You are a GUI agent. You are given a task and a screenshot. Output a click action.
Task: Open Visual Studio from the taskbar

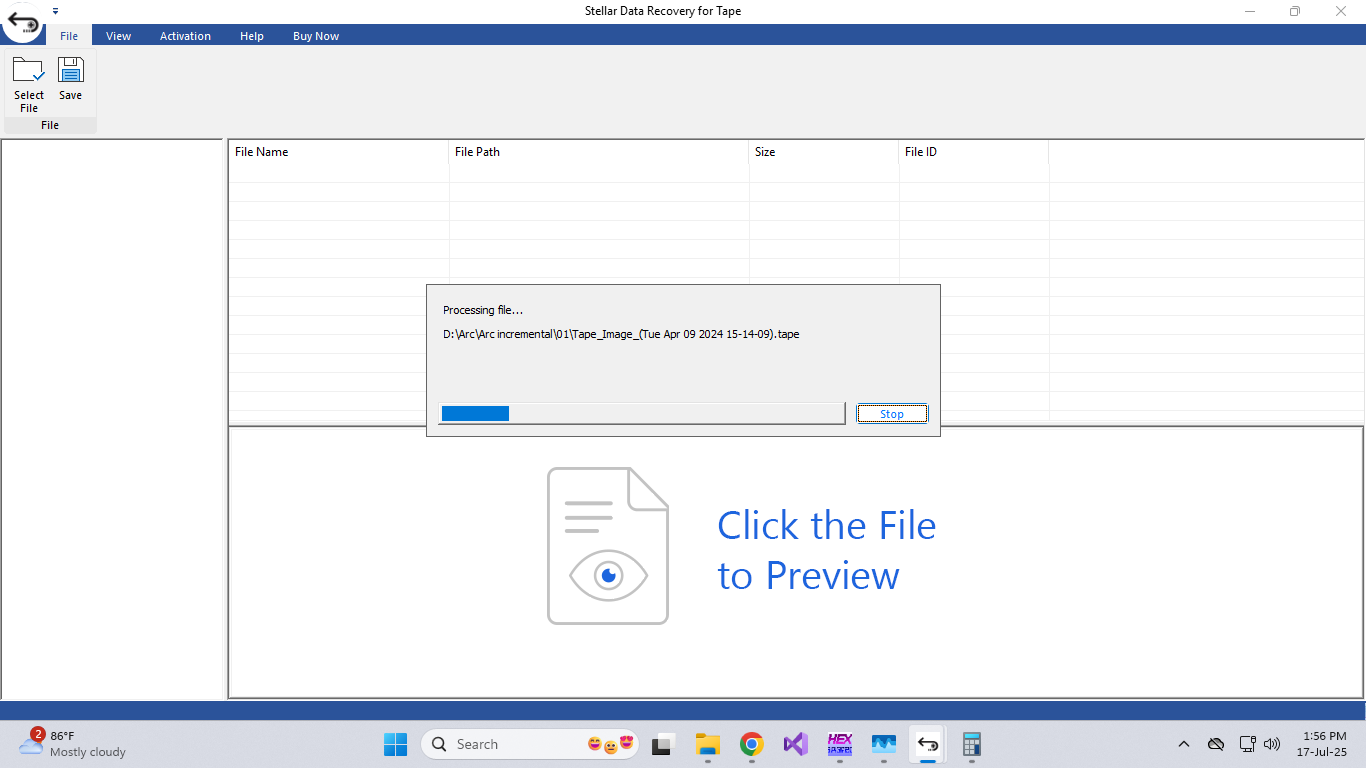[795, 744]
